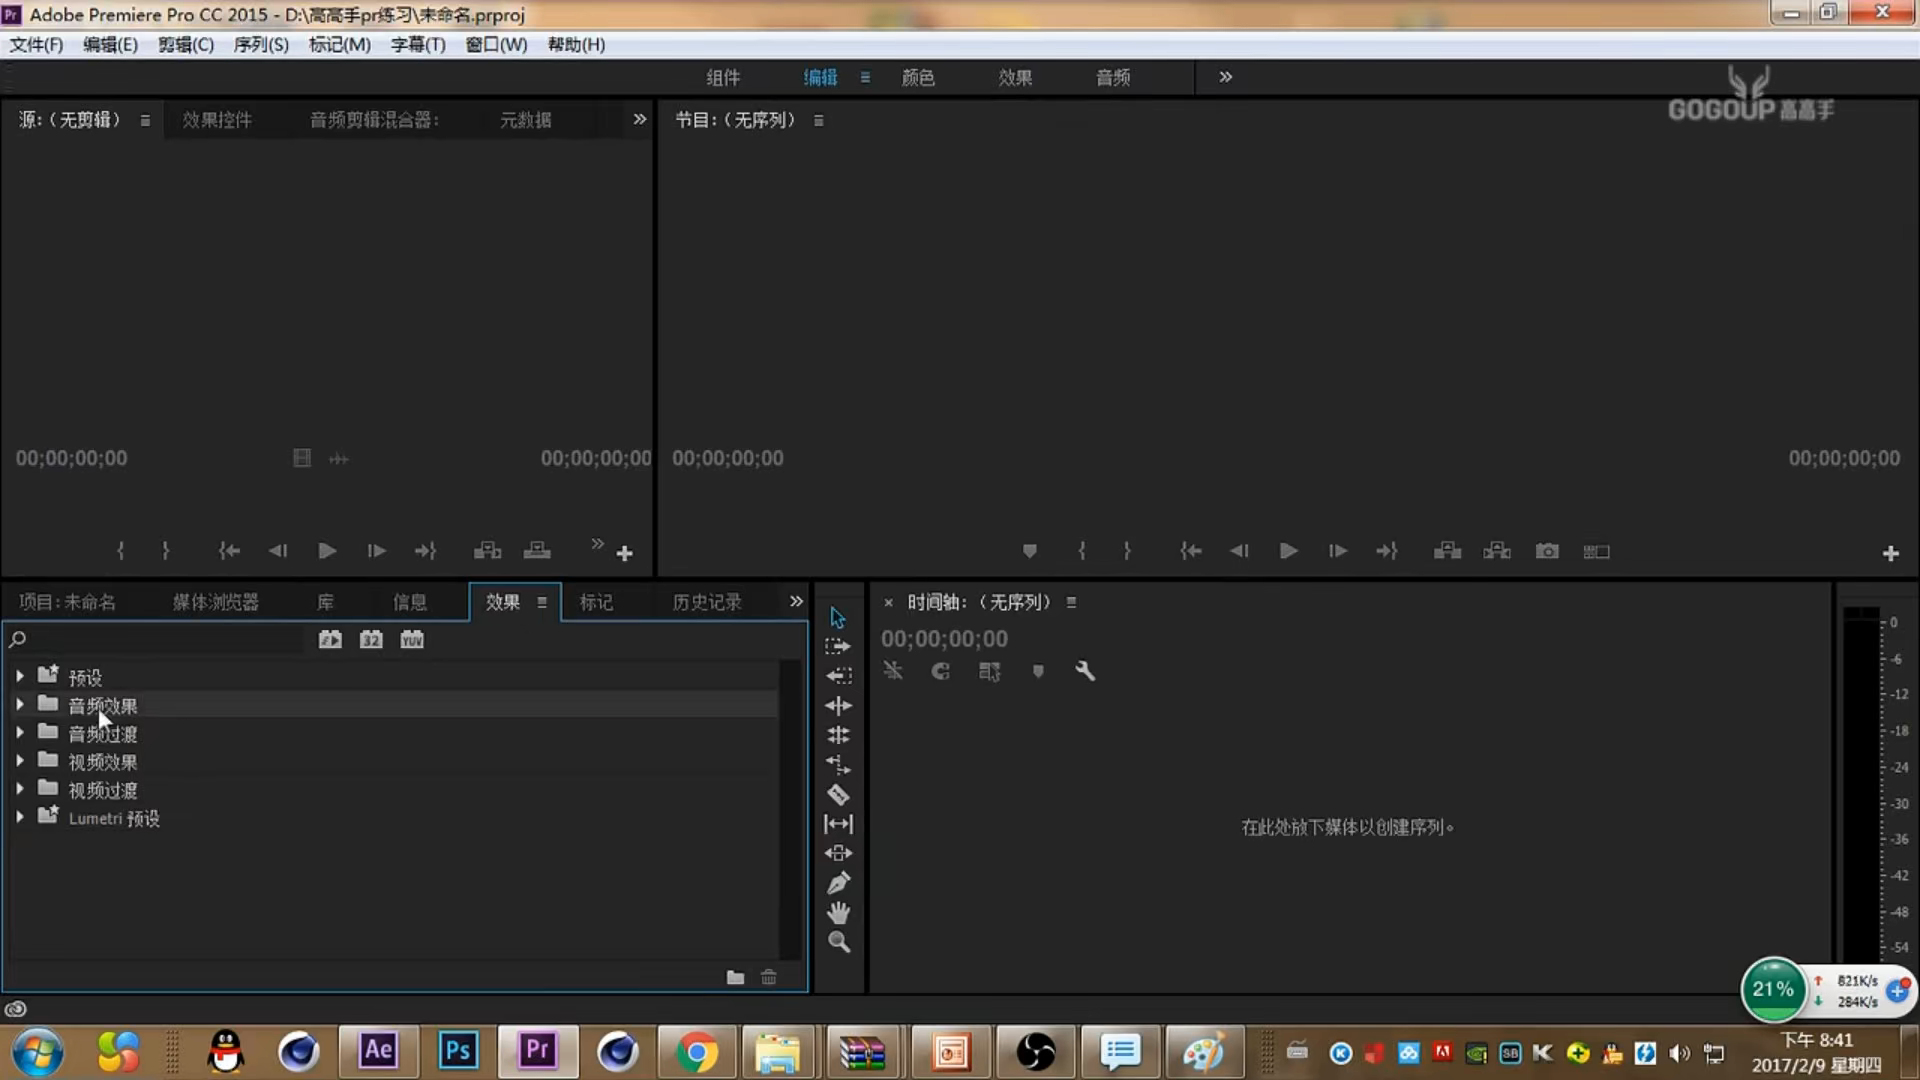1920x1080 pixels.
Task: Select the Hand tool
Action: 838,913
